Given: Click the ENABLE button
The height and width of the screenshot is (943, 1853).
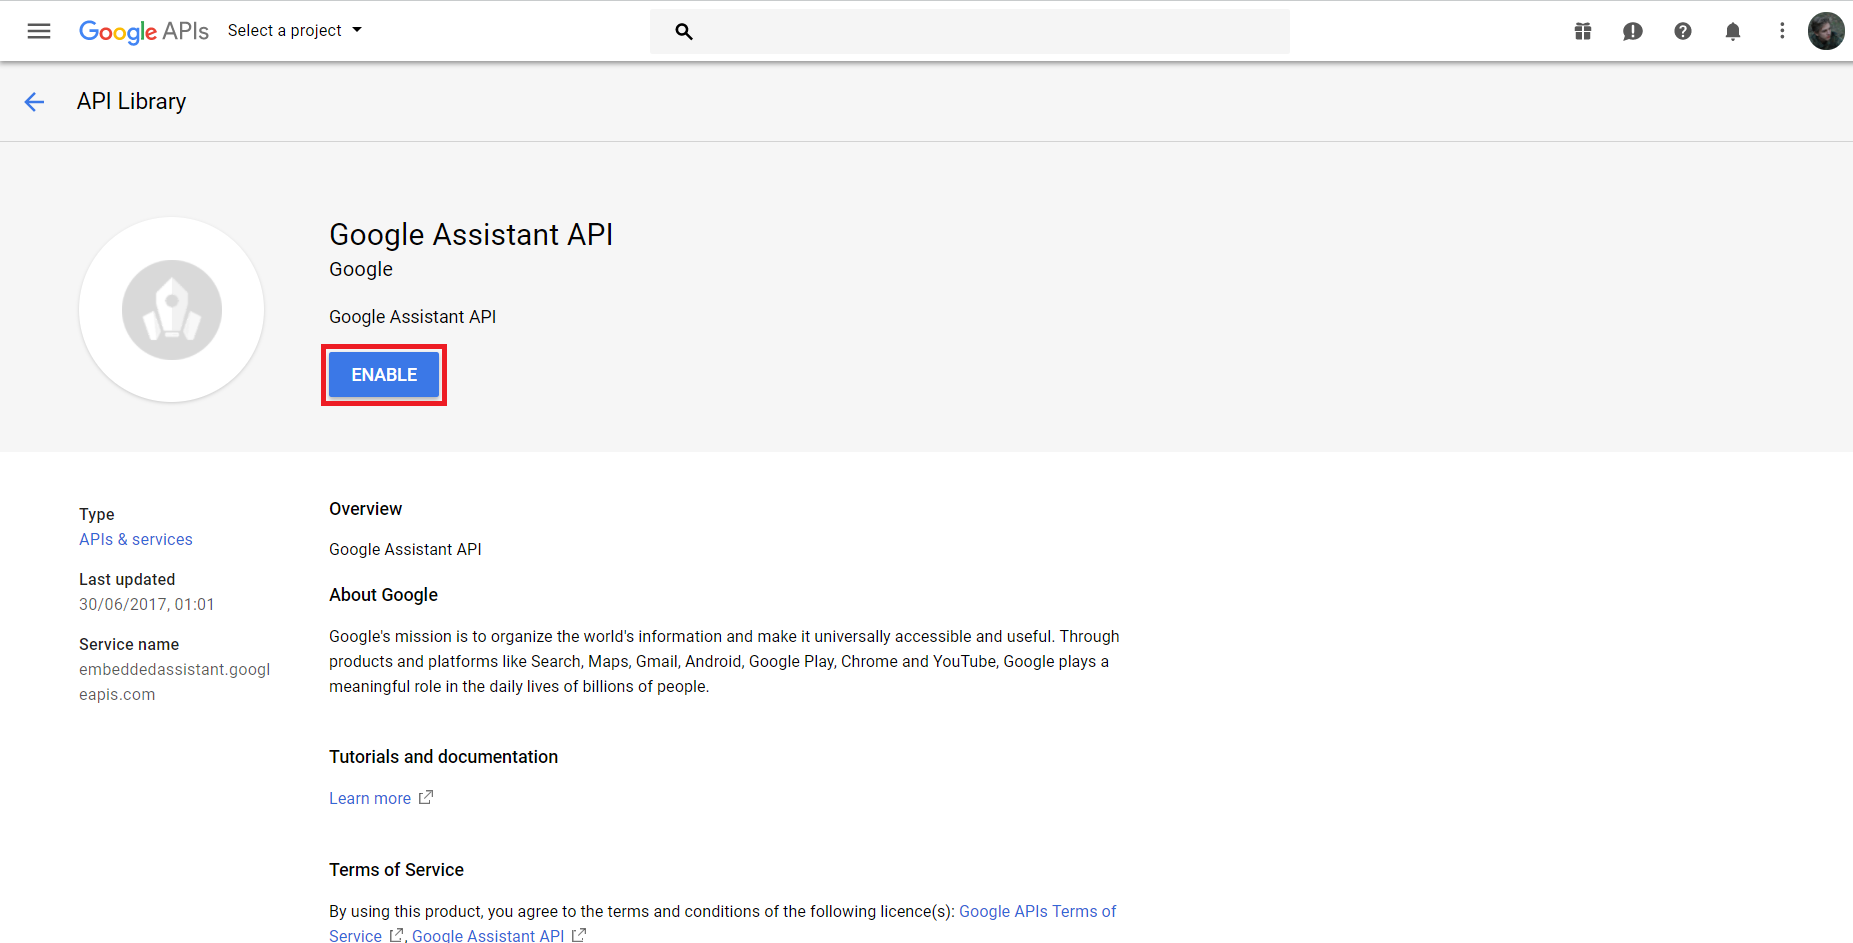Looking at the screenshot, I should pyautogui.click(x=384, y=375).
